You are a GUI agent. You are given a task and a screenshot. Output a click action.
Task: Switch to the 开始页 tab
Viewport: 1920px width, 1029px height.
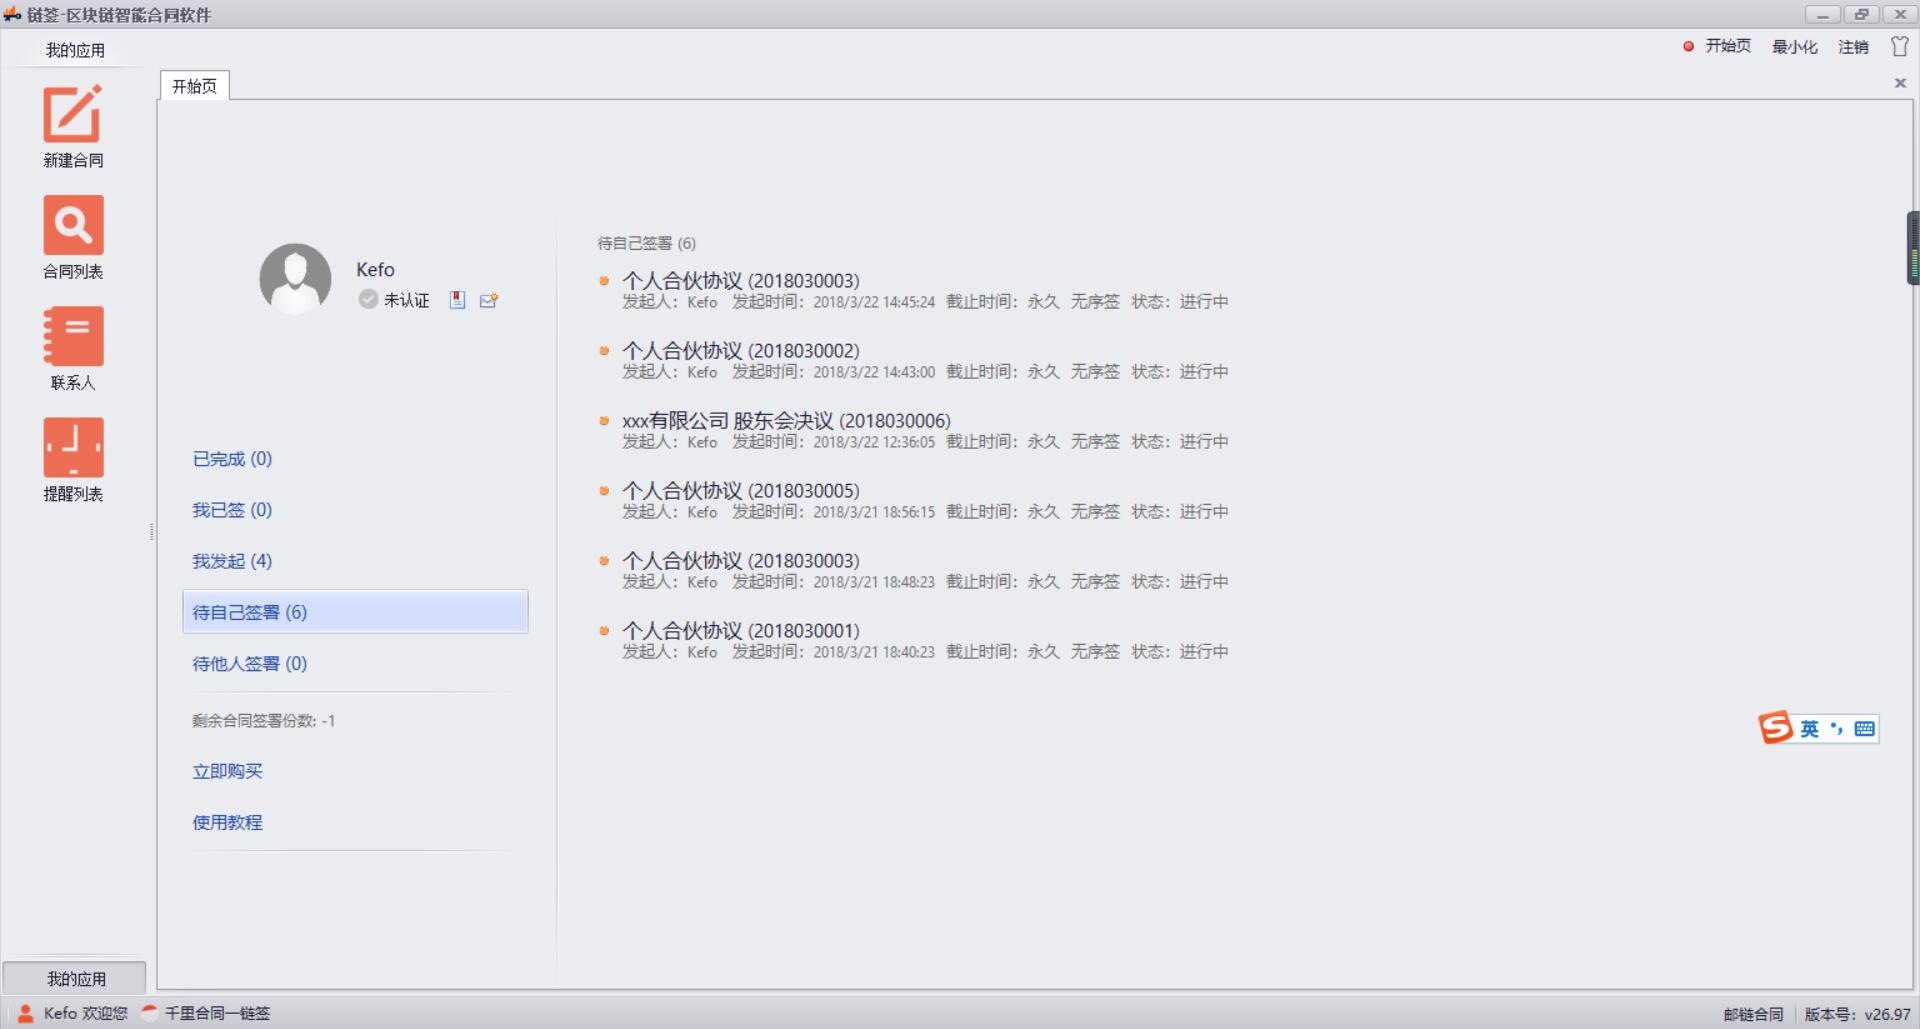coord(194,86)
